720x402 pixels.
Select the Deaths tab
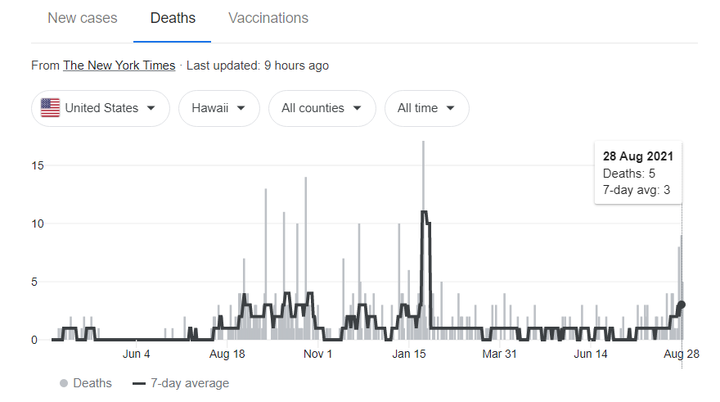click(172, 18)
